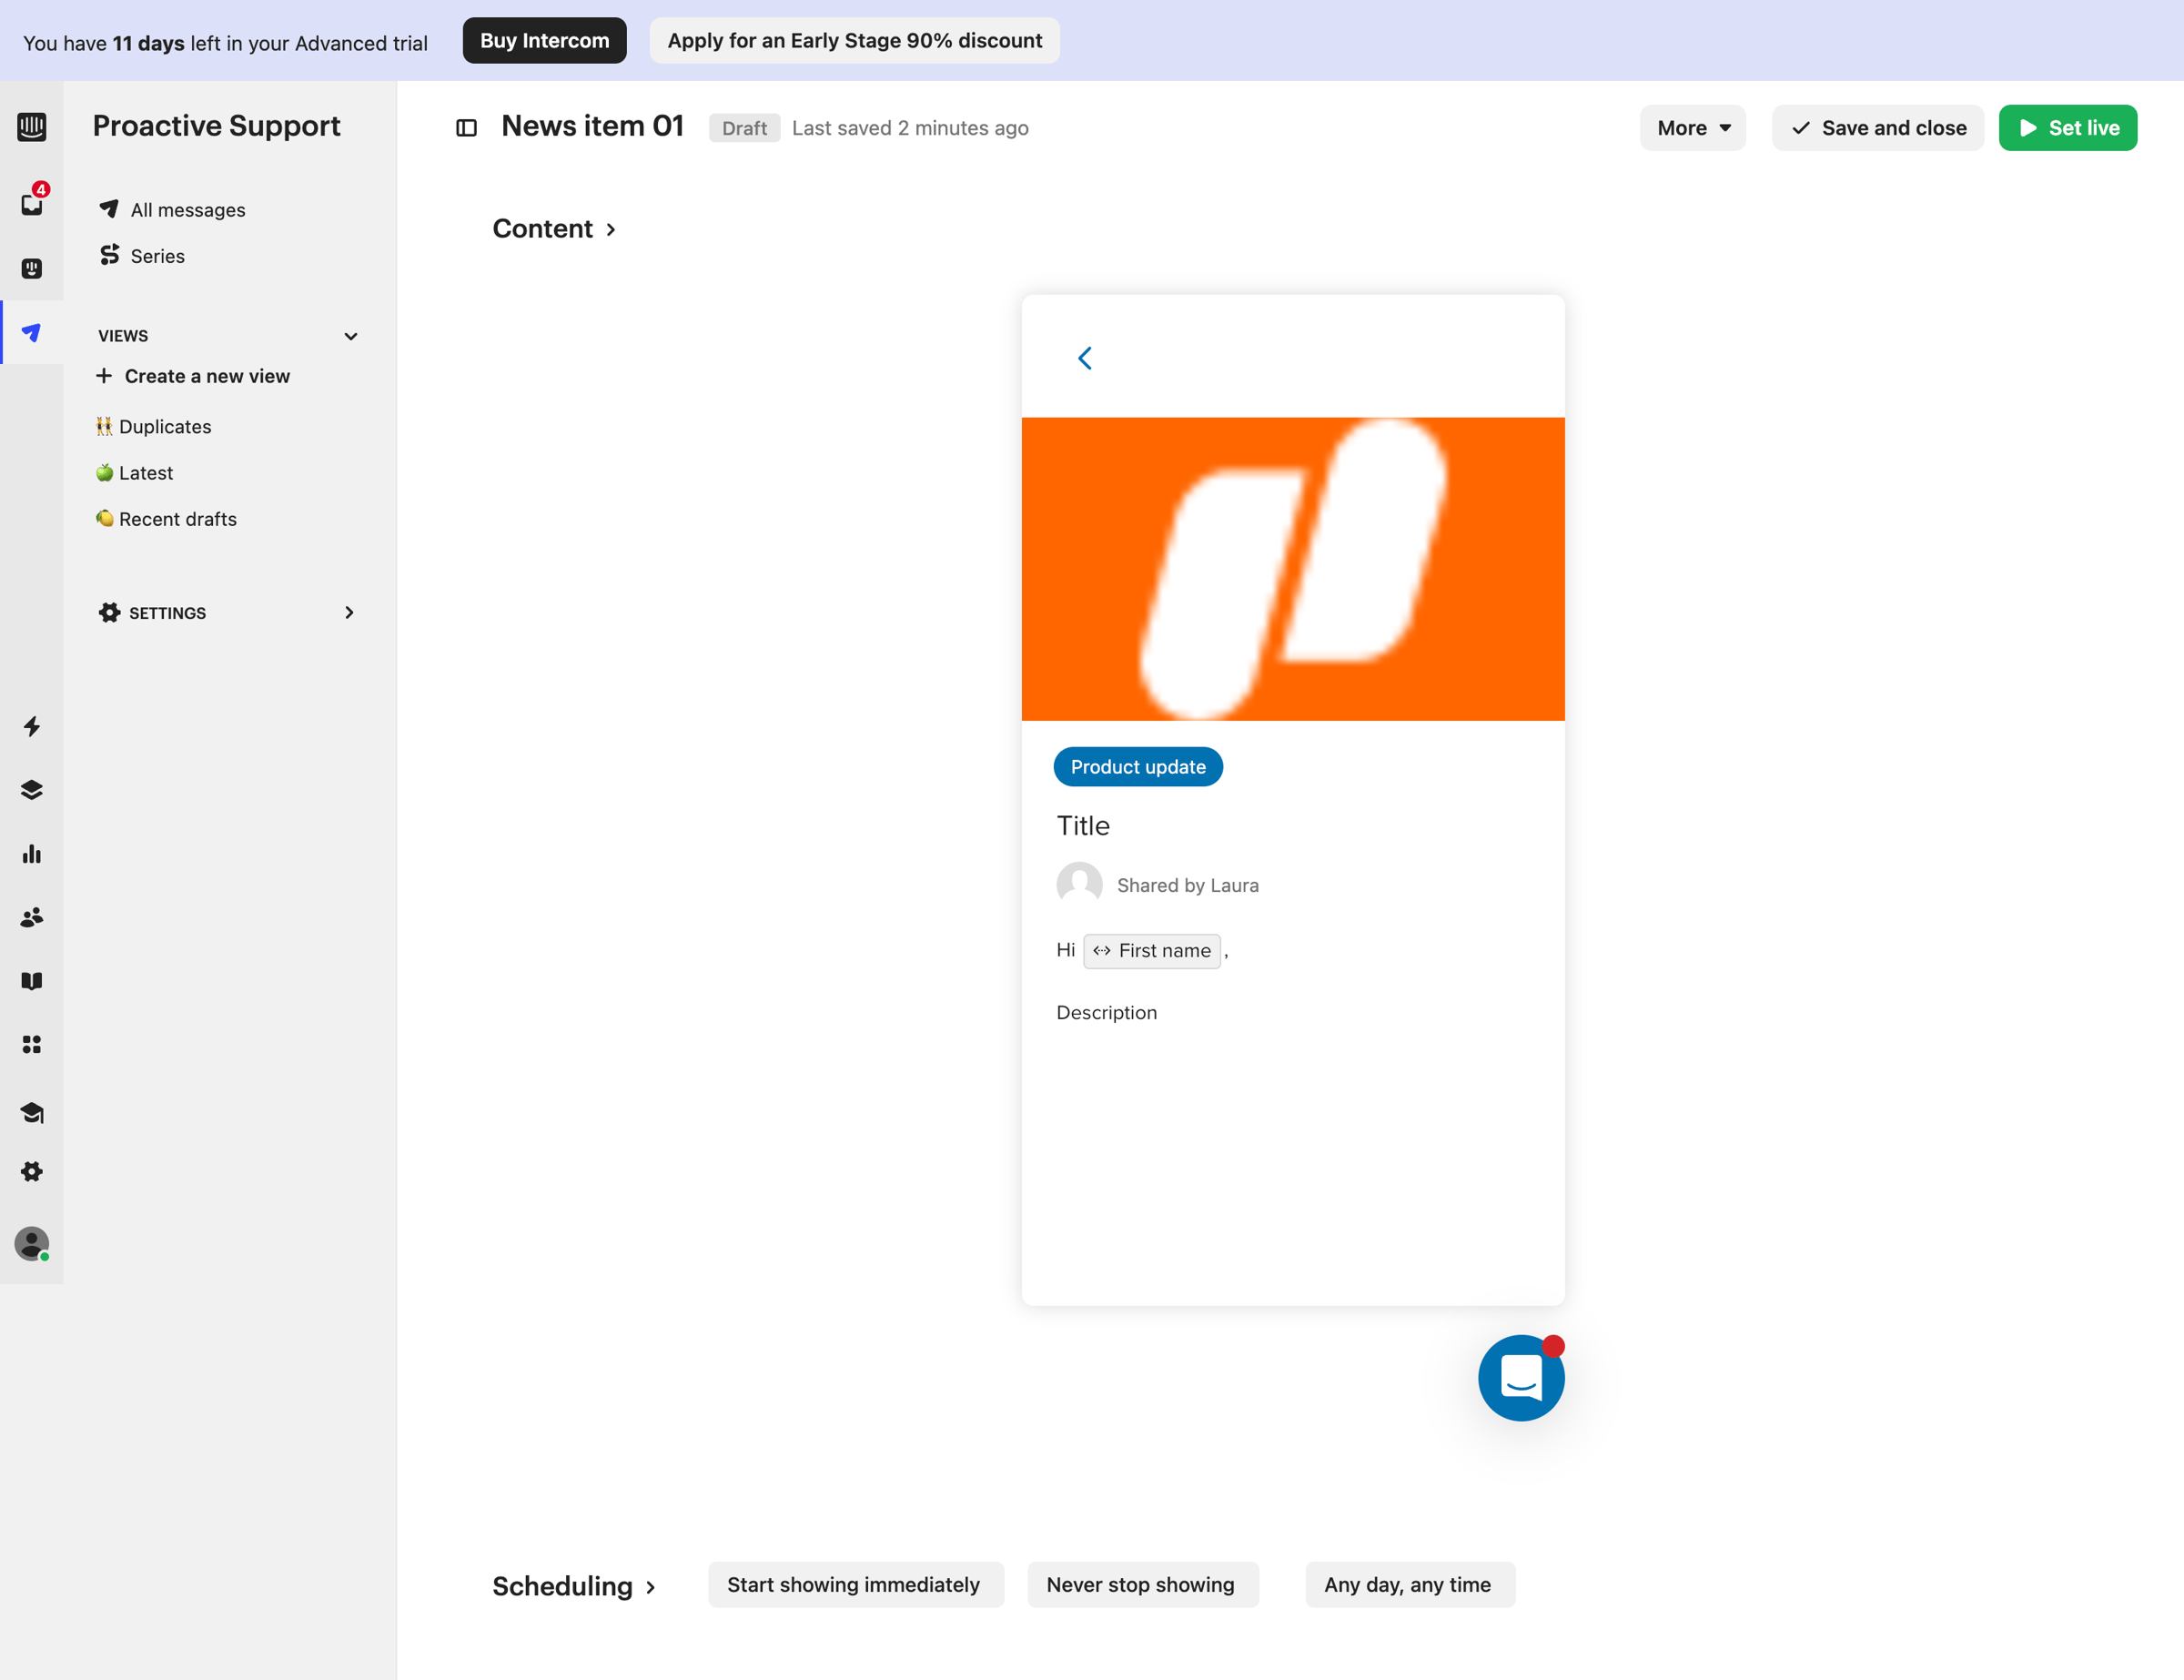The width and height of the screenshot is (2184, 1680).
Task: Click Any day, any time chip
Action: click(1409, 1585)
